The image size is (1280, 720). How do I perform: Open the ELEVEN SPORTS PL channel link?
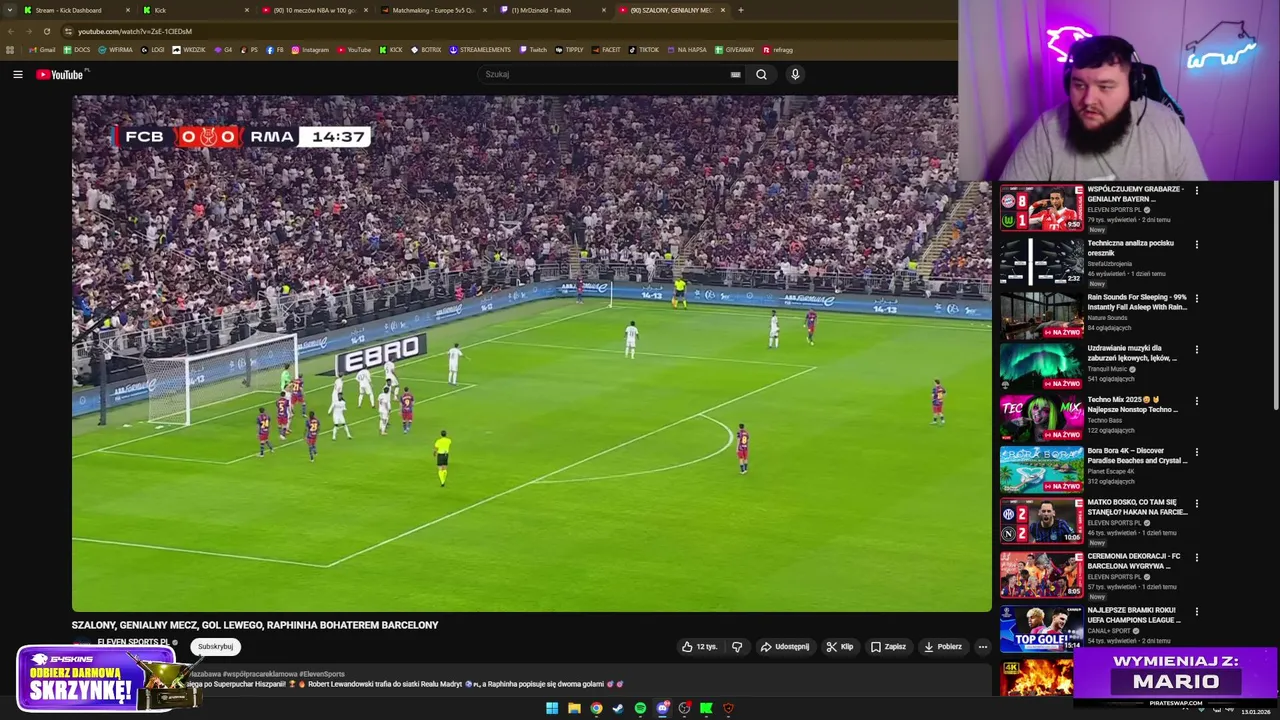coord(132,642)
